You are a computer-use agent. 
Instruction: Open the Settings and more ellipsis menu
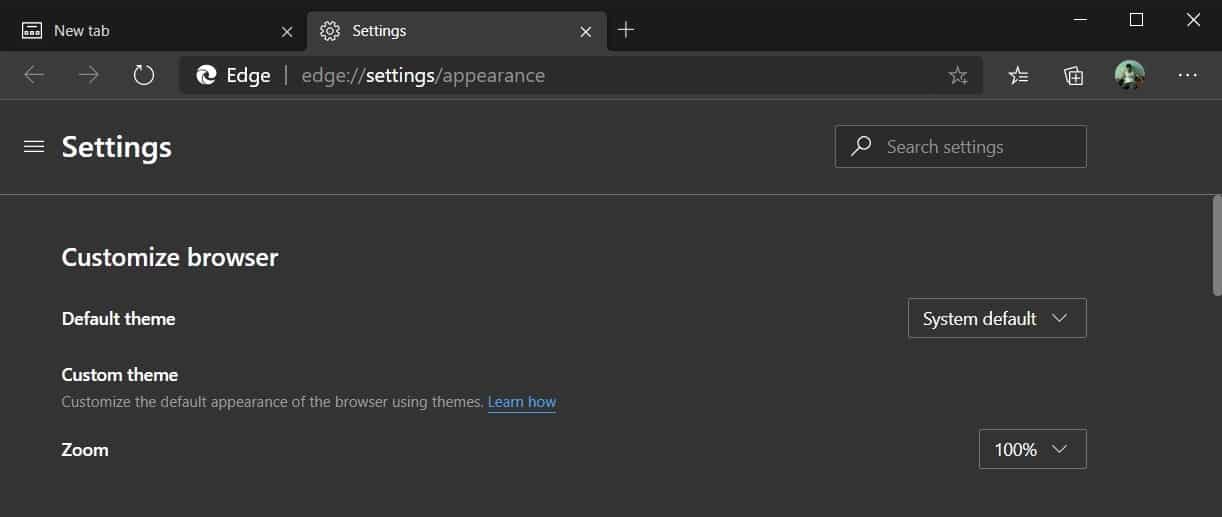pyautogui.click(x=1188, y=75)
